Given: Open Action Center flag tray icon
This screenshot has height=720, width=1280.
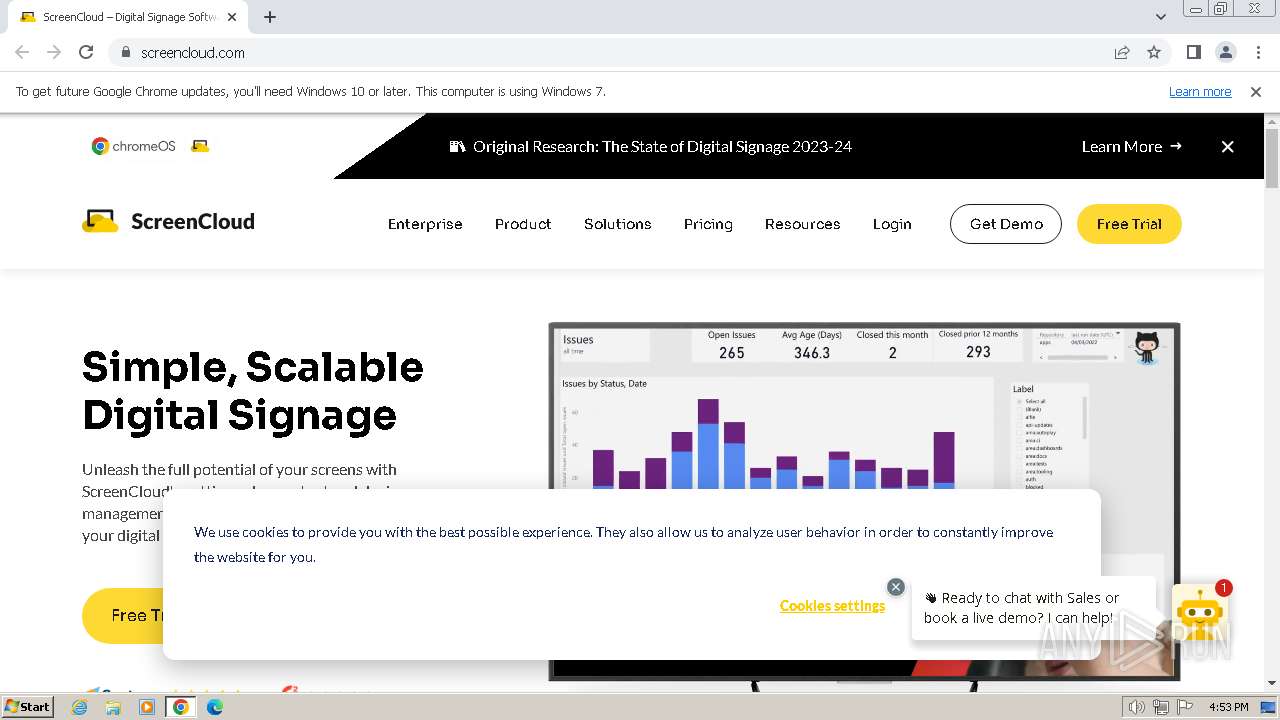Looking at the screenshot, I should 1185,707.
